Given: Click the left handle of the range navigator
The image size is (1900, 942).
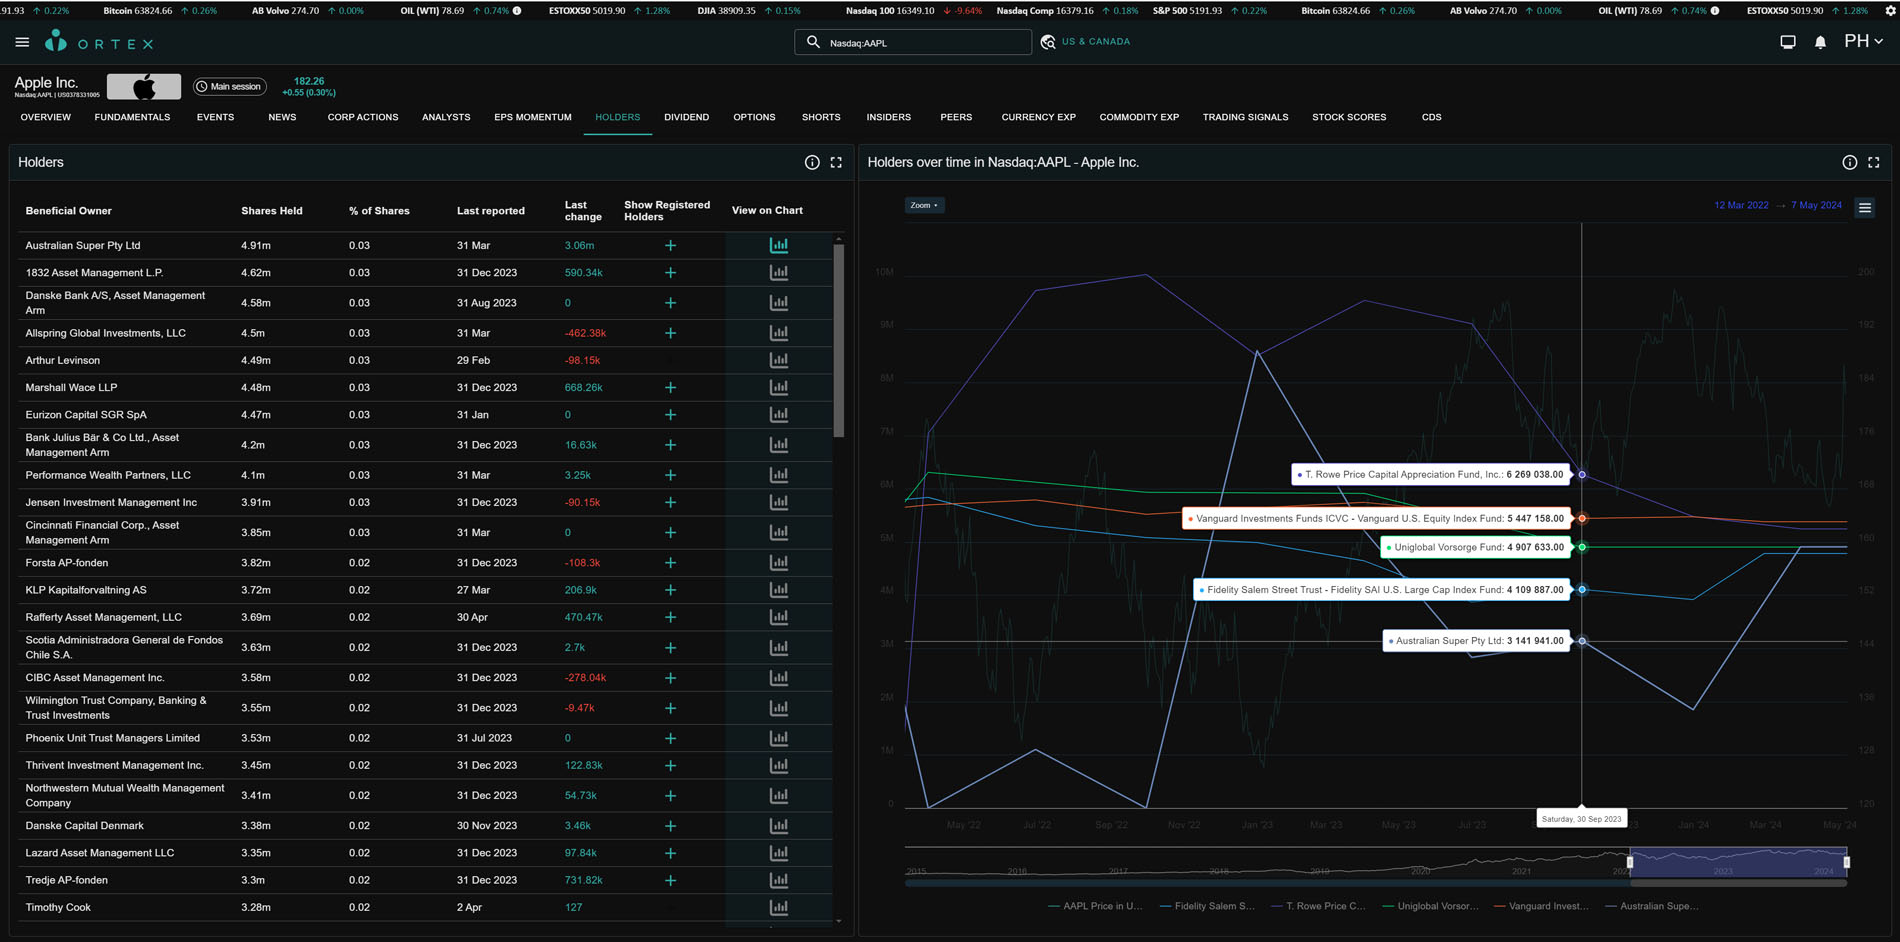Looking at the screenshot, I should click(x=1630, y=862).
